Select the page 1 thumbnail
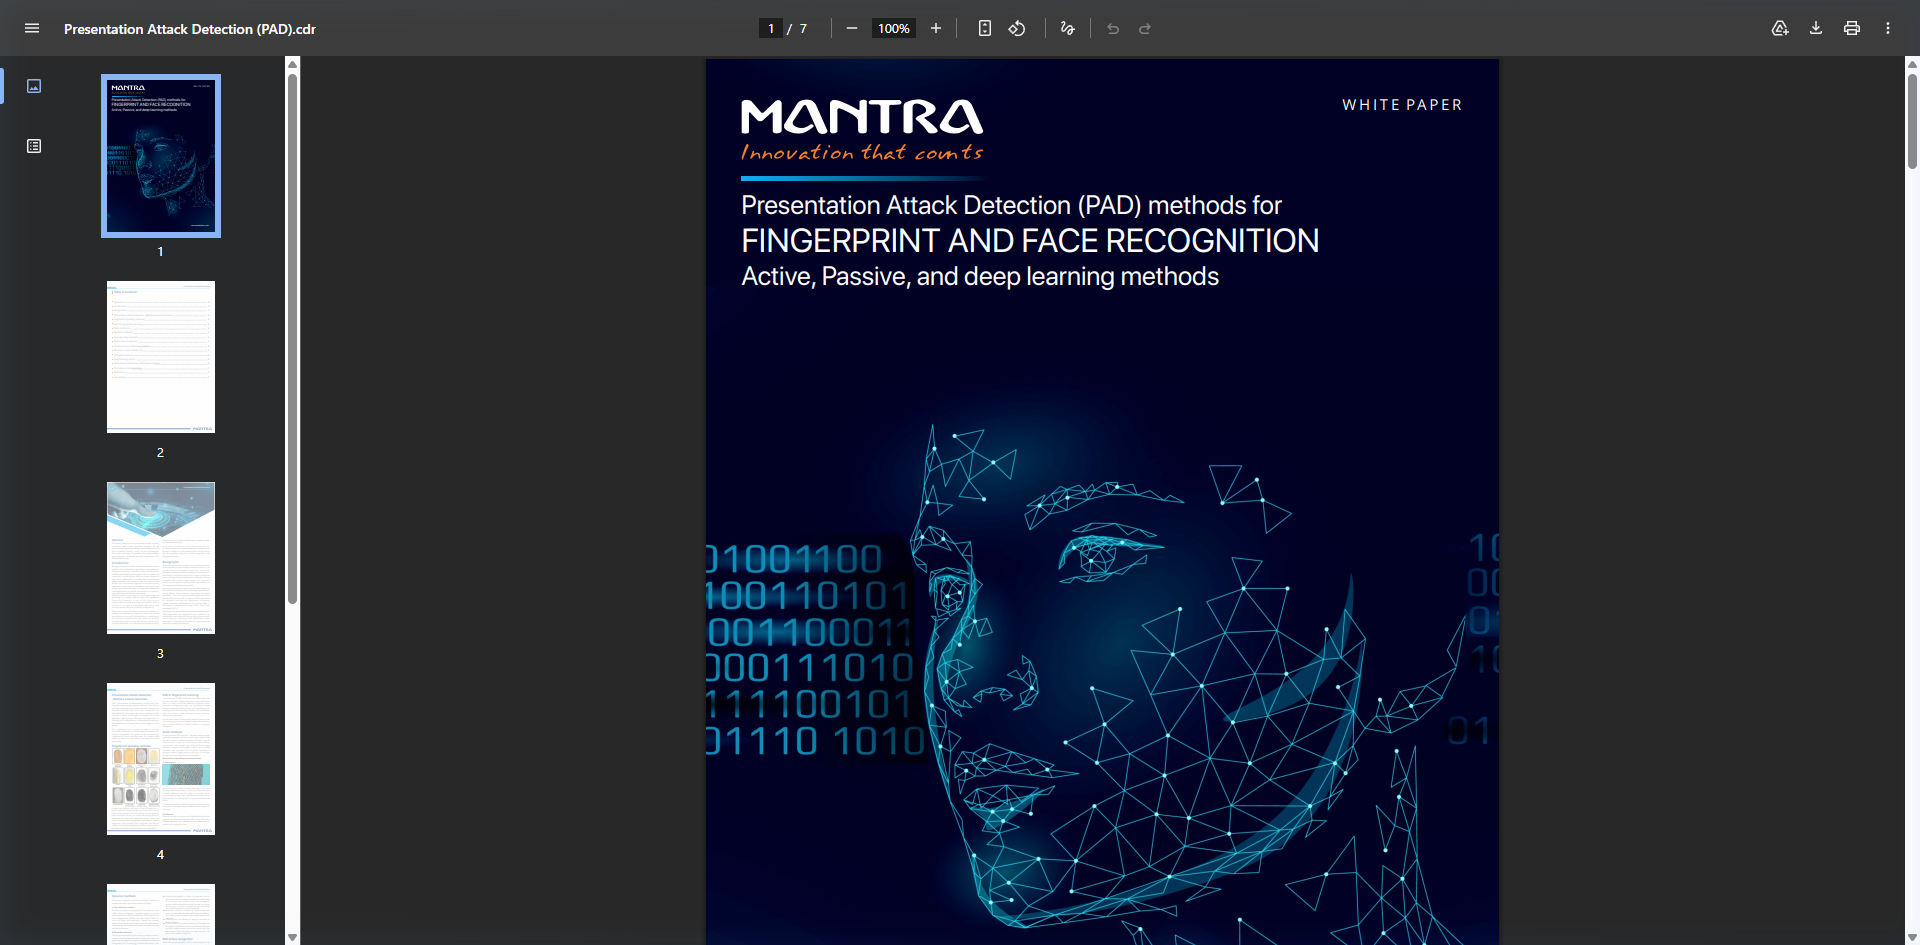The height and width of the screenshot is (945, 1920). (161, 156)
